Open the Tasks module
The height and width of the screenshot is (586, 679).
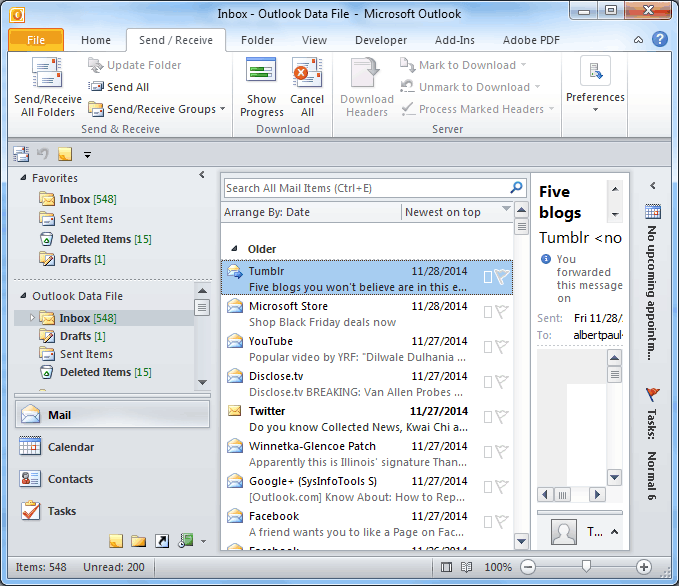click(112, 511)
